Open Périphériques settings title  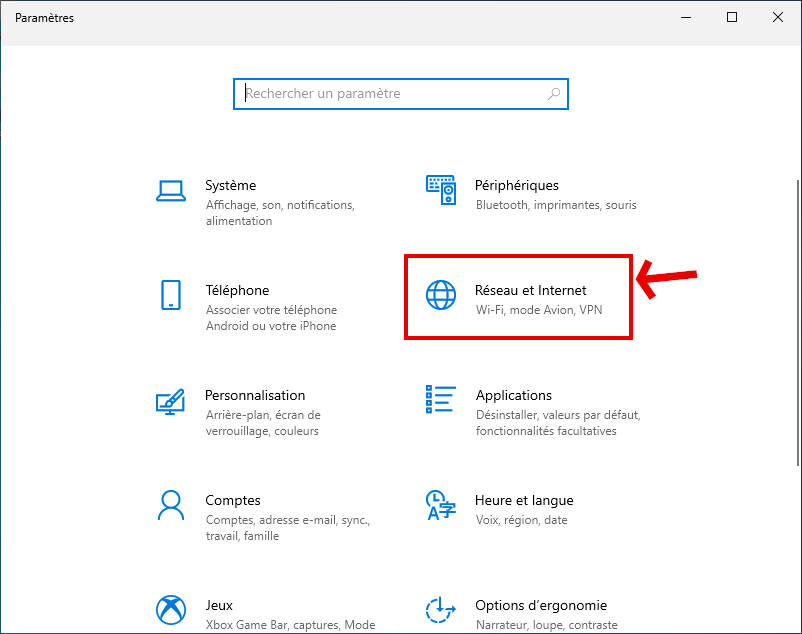(517, 185)
